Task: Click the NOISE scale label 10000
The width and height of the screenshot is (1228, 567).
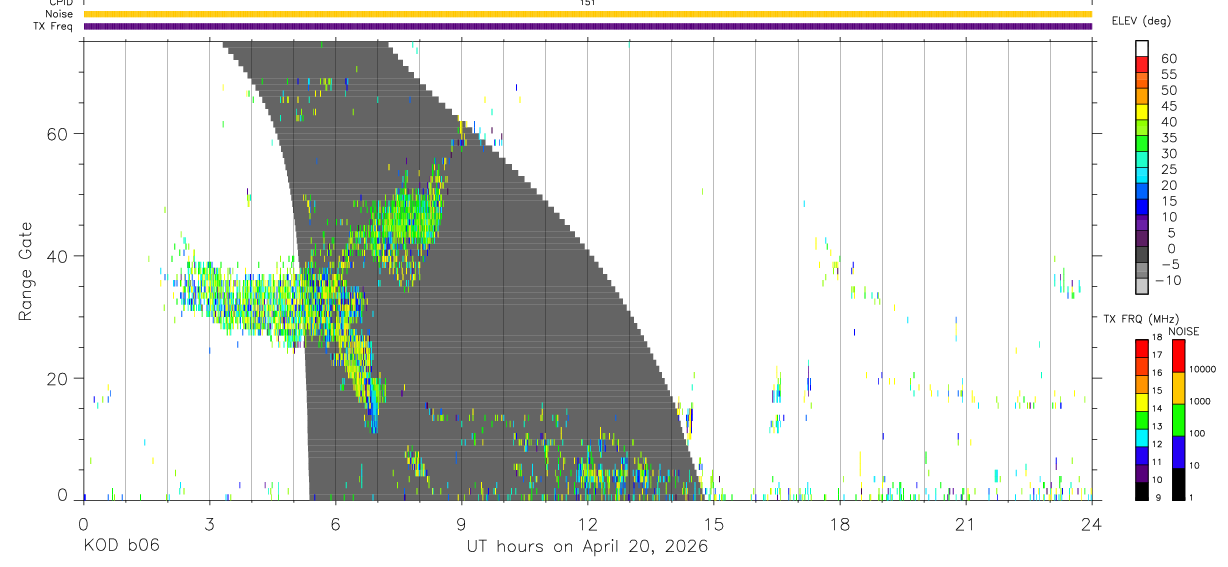Action: (x=1201, y=370)
